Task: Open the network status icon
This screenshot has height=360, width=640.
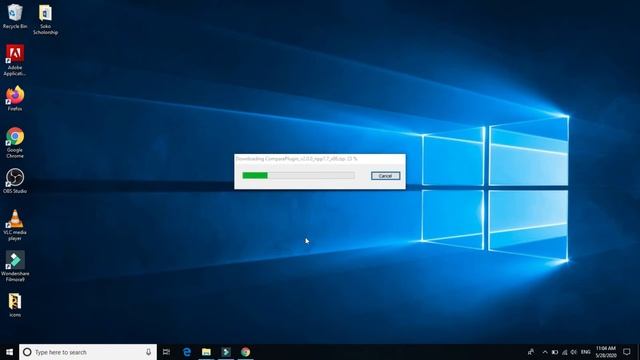Action: [564, 352]
